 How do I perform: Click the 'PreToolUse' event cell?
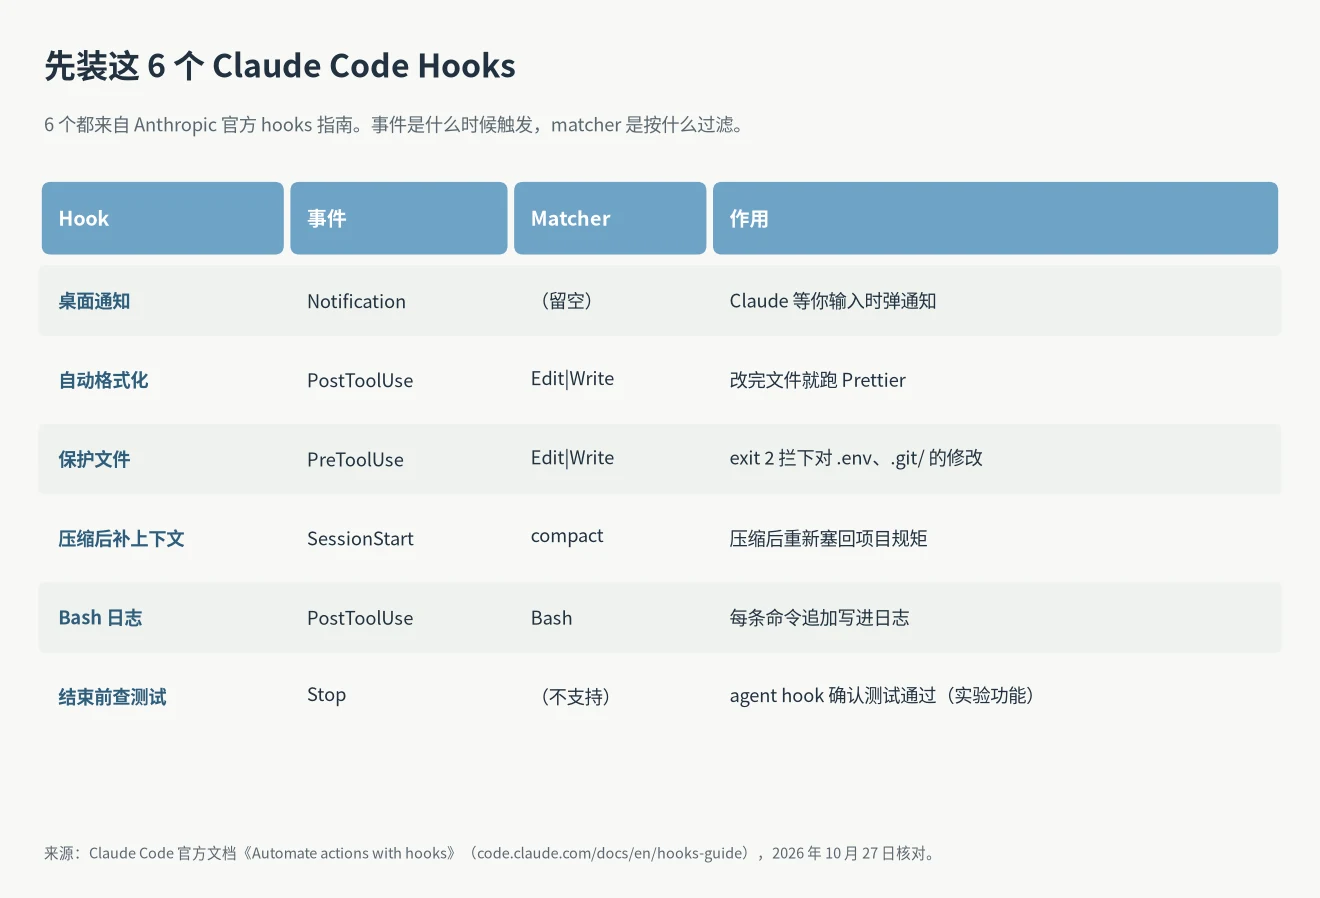tap(355, 459)
